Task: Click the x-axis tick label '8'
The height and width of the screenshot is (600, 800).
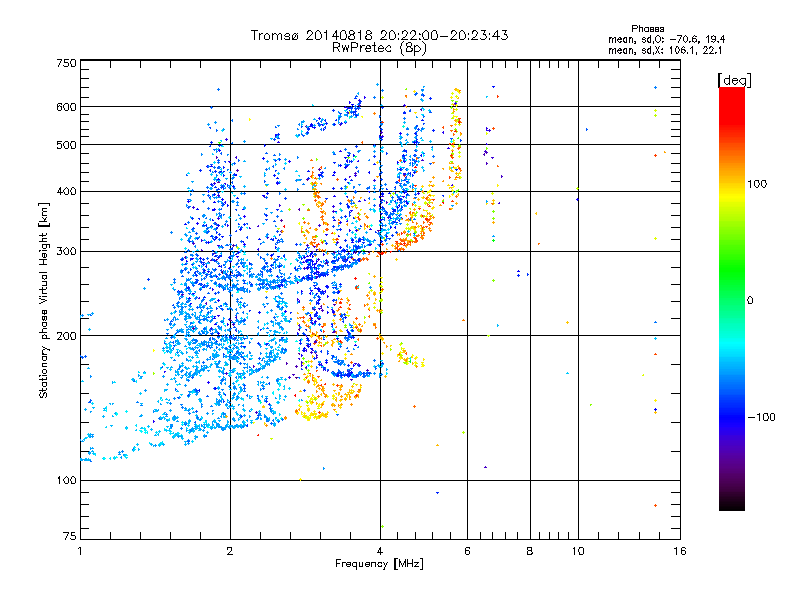Action: click(x=530, y=551)
